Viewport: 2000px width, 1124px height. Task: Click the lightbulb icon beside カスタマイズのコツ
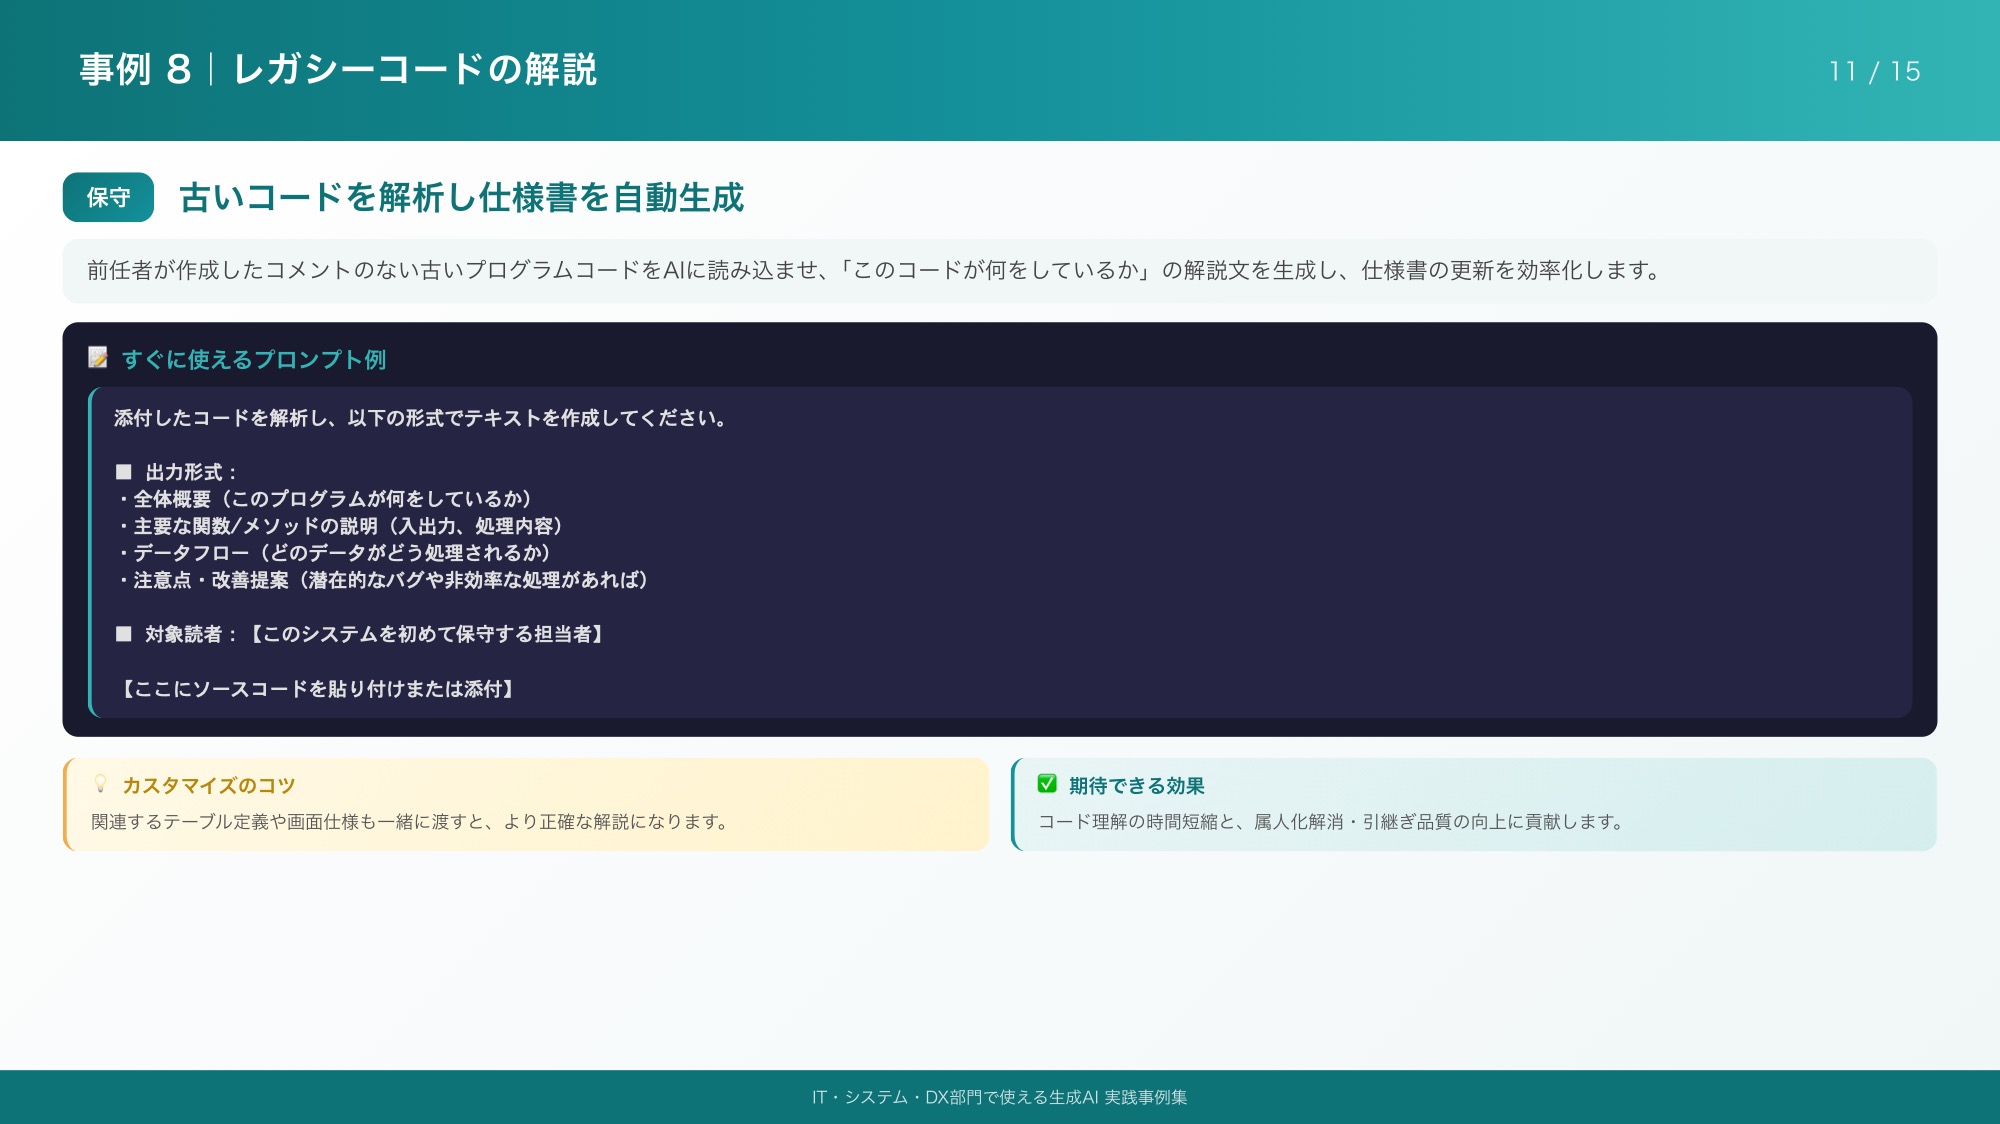click(x=100, y=784)
